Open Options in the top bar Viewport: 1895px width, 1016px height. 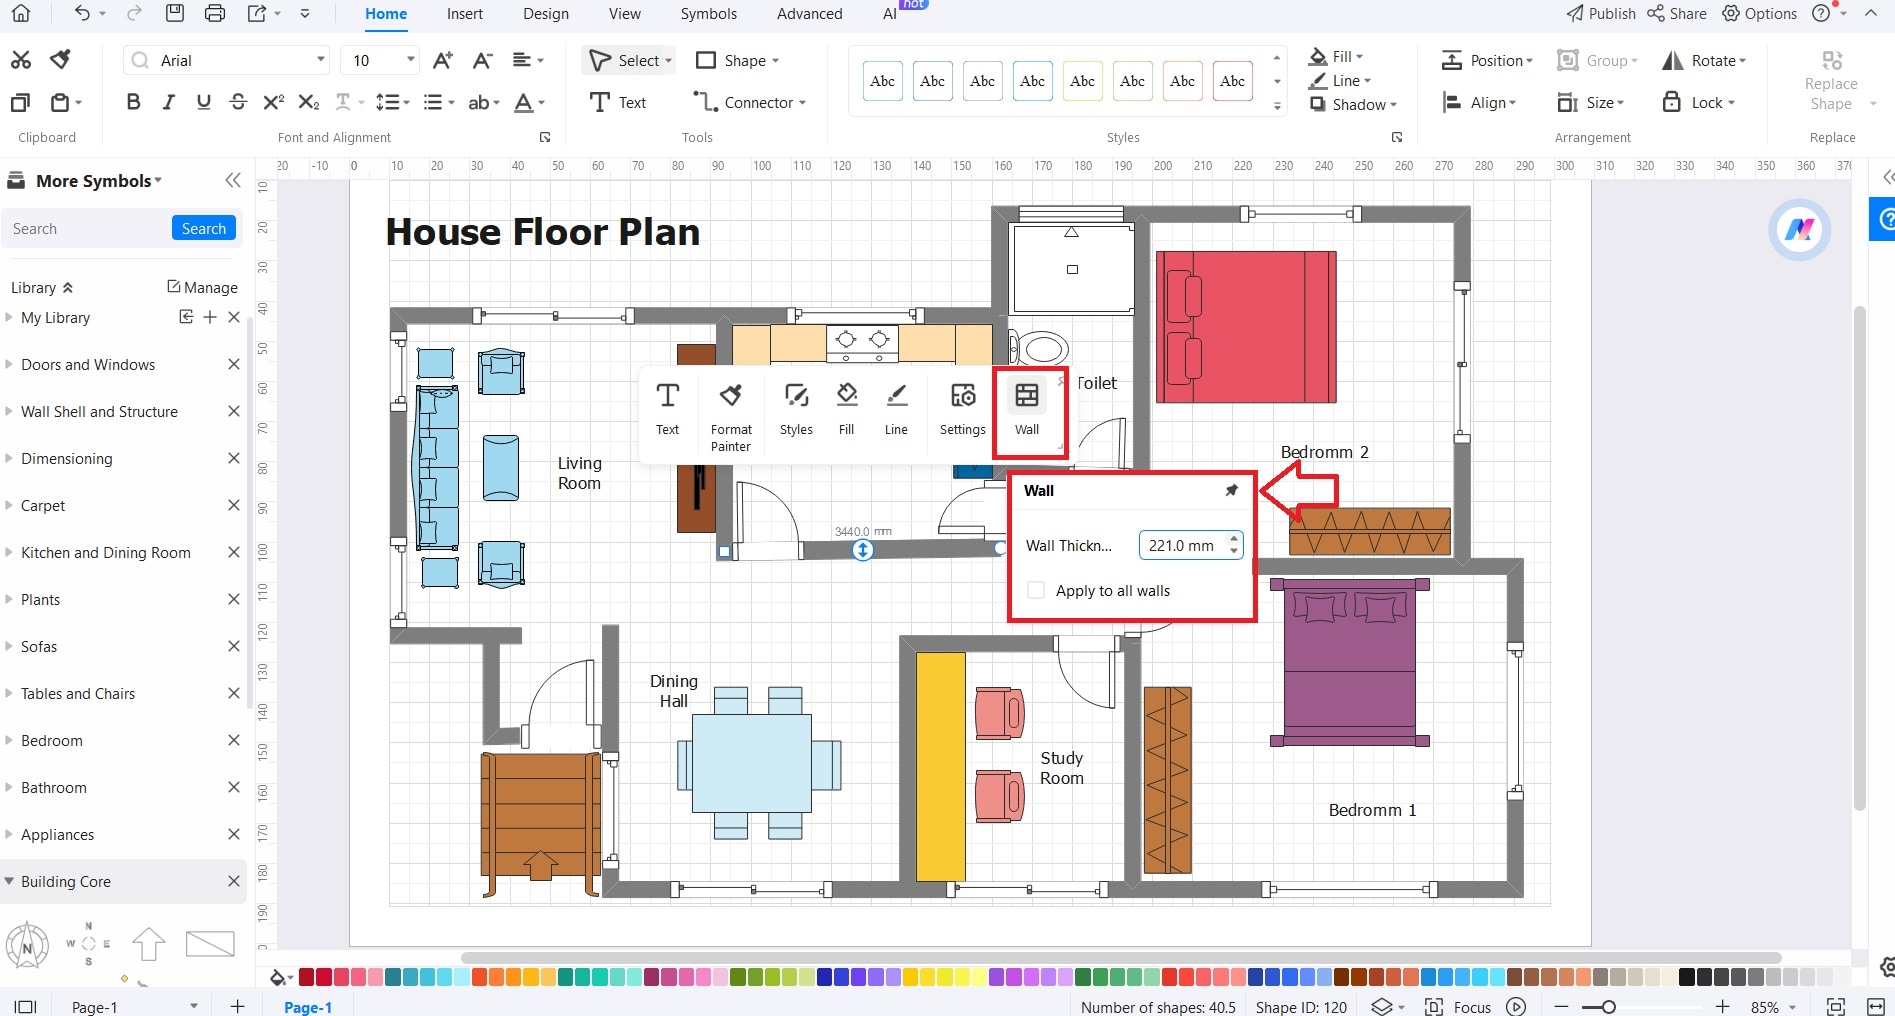coord(1759,13)
